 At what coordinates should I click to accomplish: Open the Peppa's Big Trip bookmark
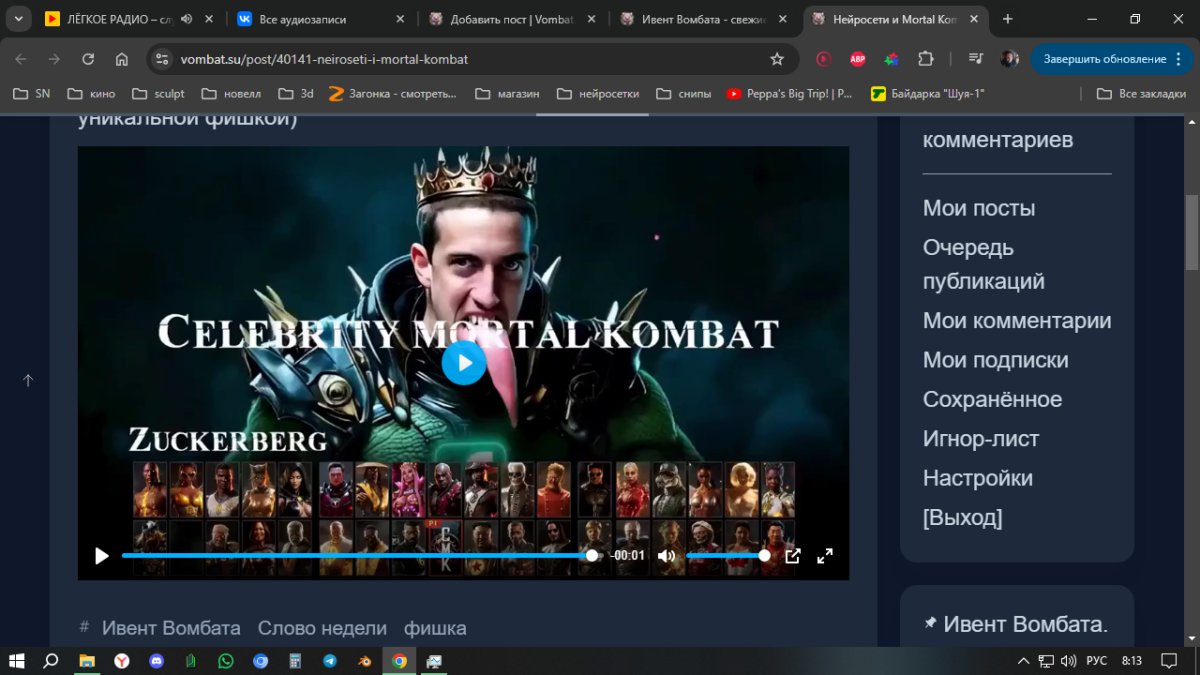pyautogui.click(x=790, y=94)
